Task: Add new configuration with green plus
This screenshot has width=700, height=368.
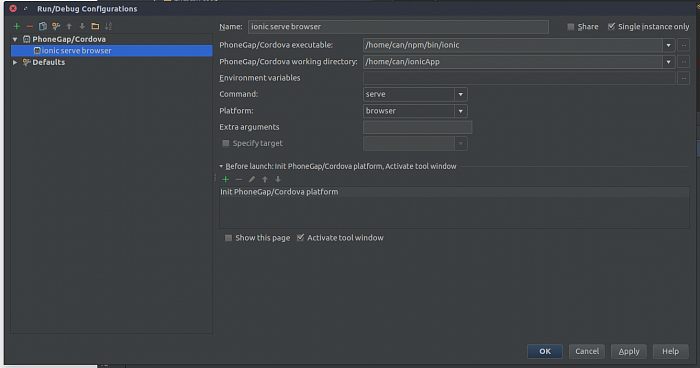Action: 17,26
